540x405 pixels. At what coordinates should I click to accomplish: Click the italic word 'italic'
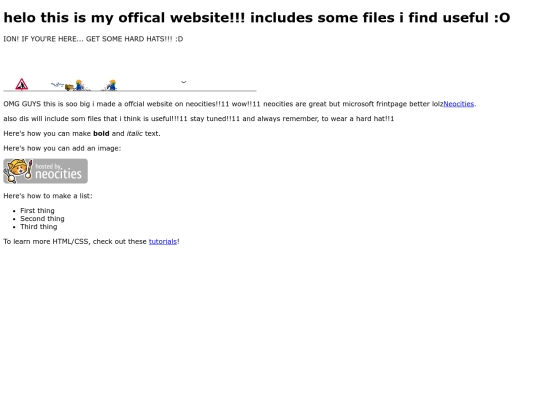coord(134,134)
